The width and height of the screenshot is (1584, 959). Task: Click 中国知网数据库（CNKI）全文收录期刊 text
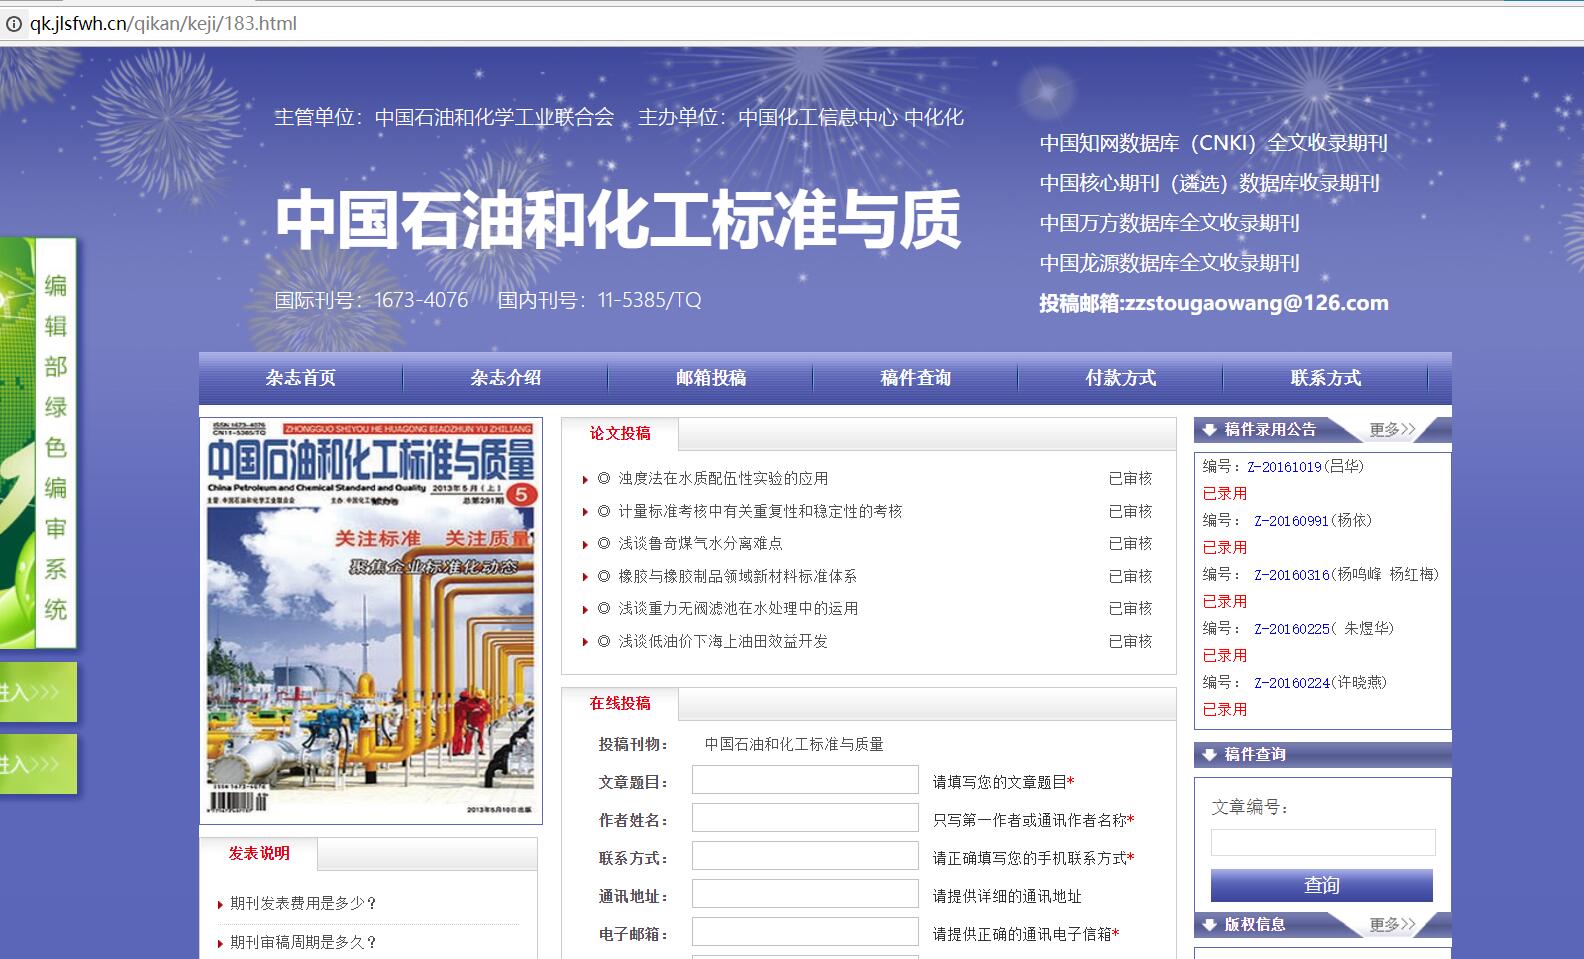1214,143
